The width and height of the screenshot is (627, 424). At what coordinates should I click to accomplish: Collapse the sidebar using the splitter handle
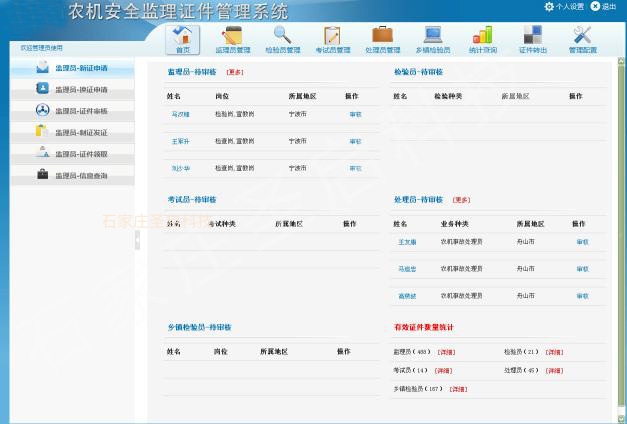click(x=138, y=240)
